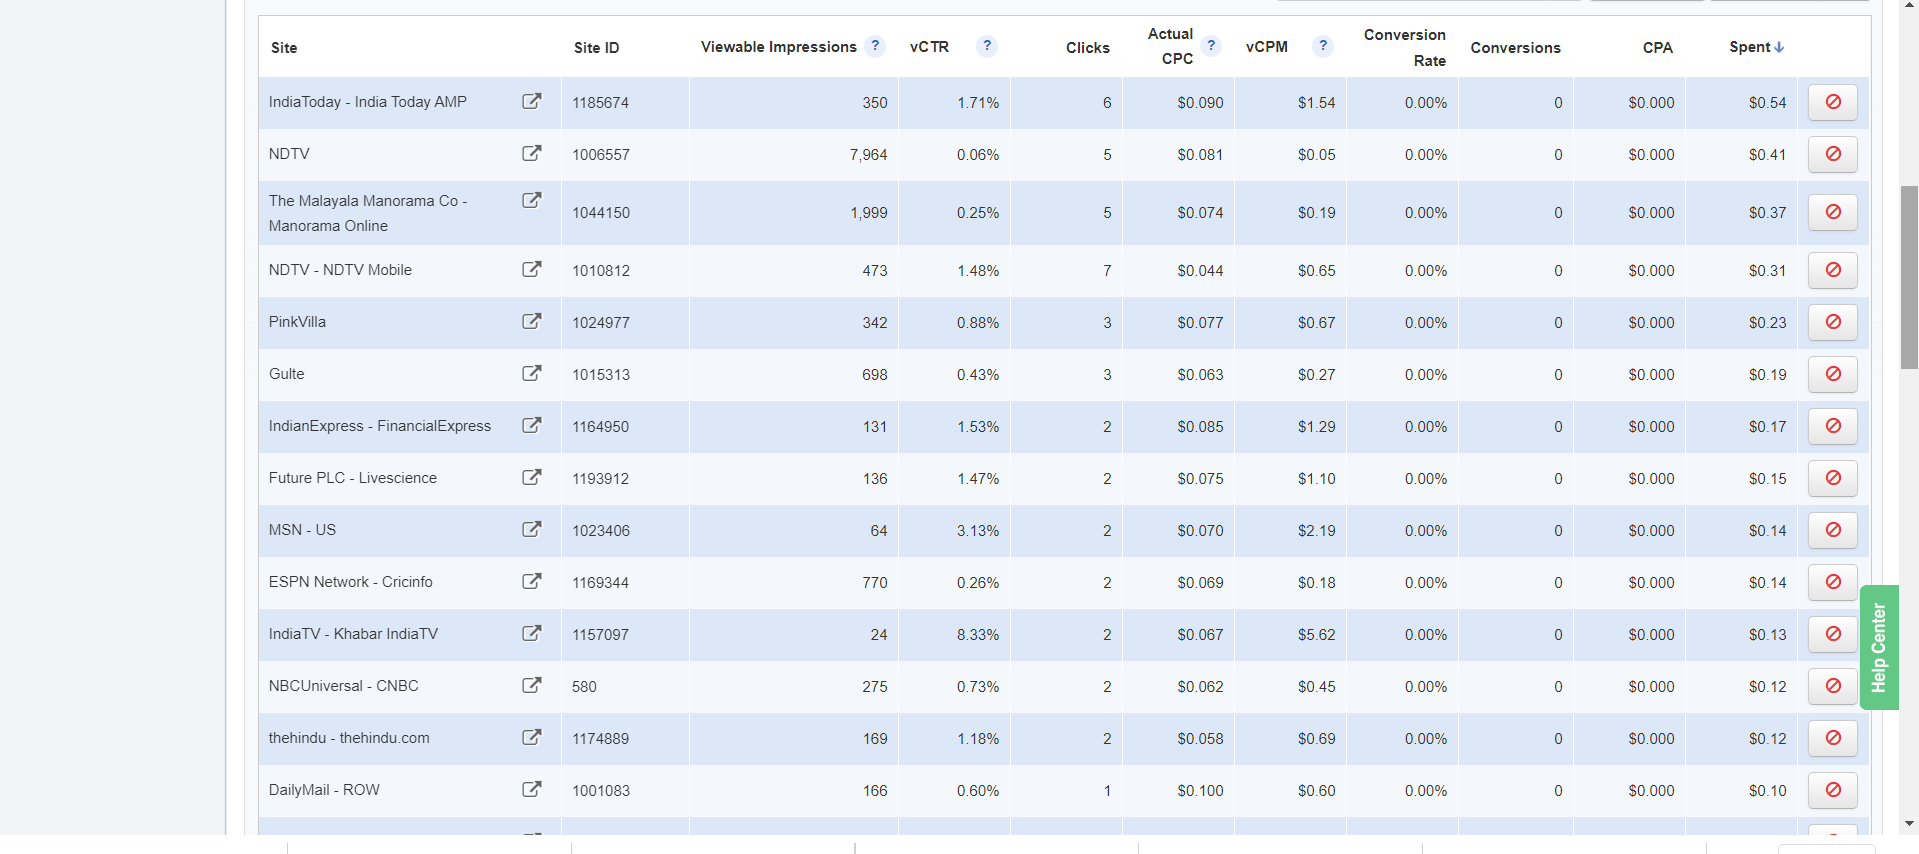Open external link for NDTV - NDTV Mobile
This screenshot has width=1919, height=854.
tap(532, 269)
